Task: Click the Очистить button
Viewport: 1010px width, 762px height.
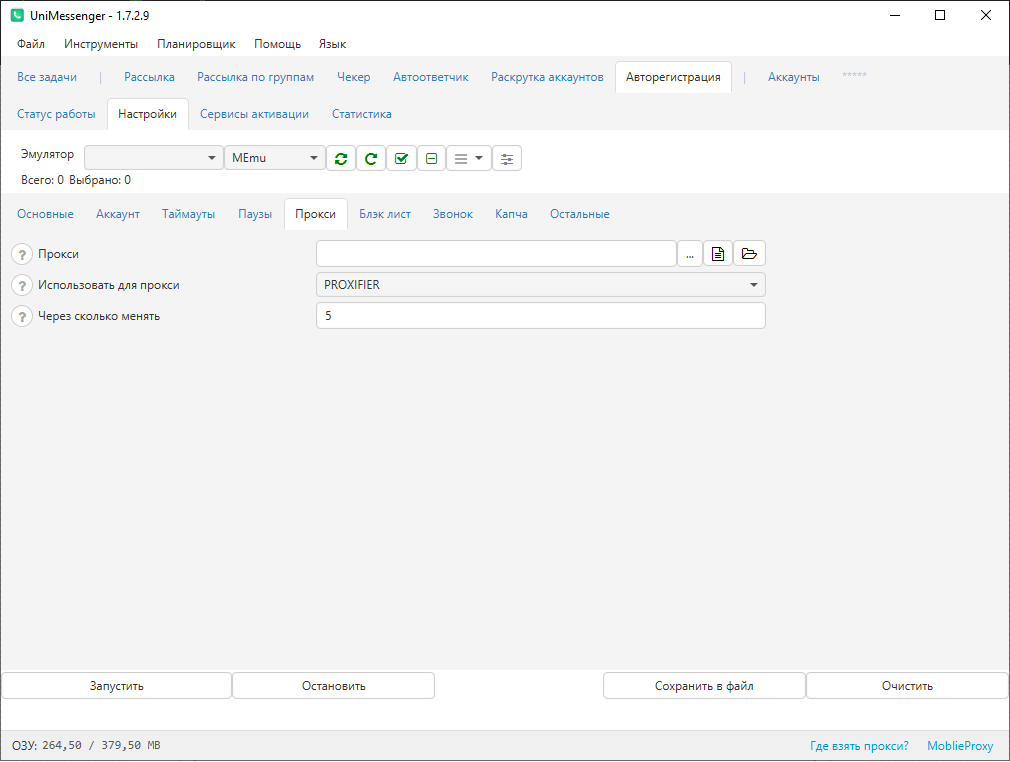Action: coord(907,686)
